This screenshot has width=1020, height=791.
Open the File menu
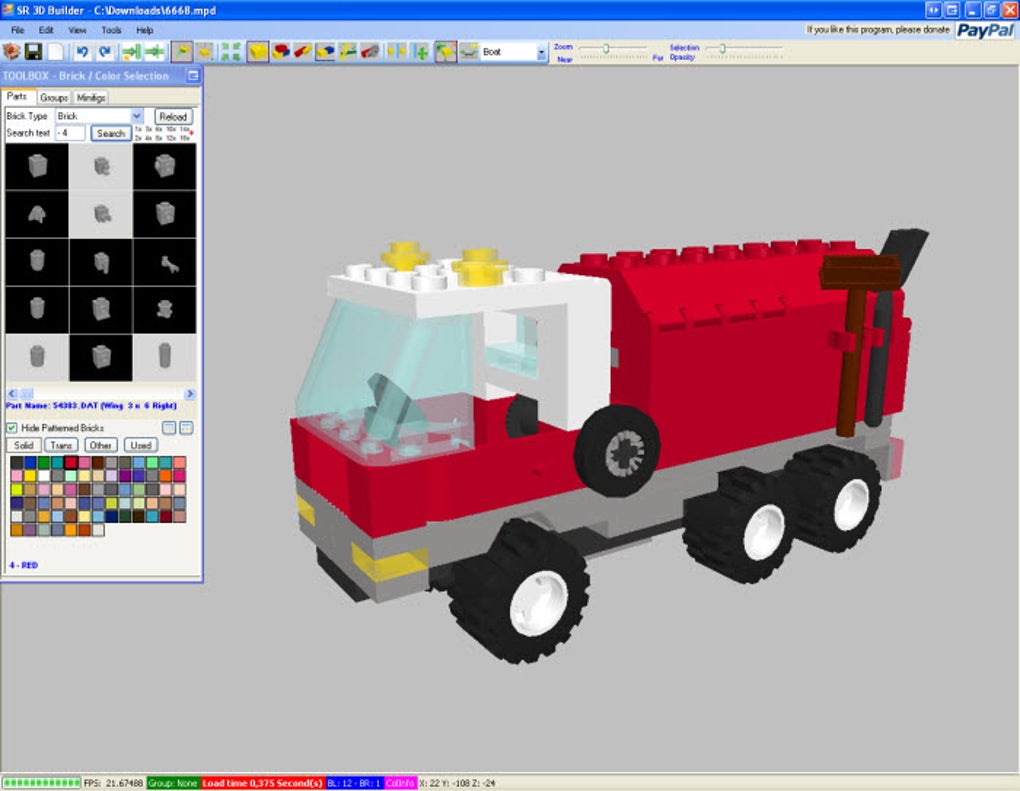[18, 30]
